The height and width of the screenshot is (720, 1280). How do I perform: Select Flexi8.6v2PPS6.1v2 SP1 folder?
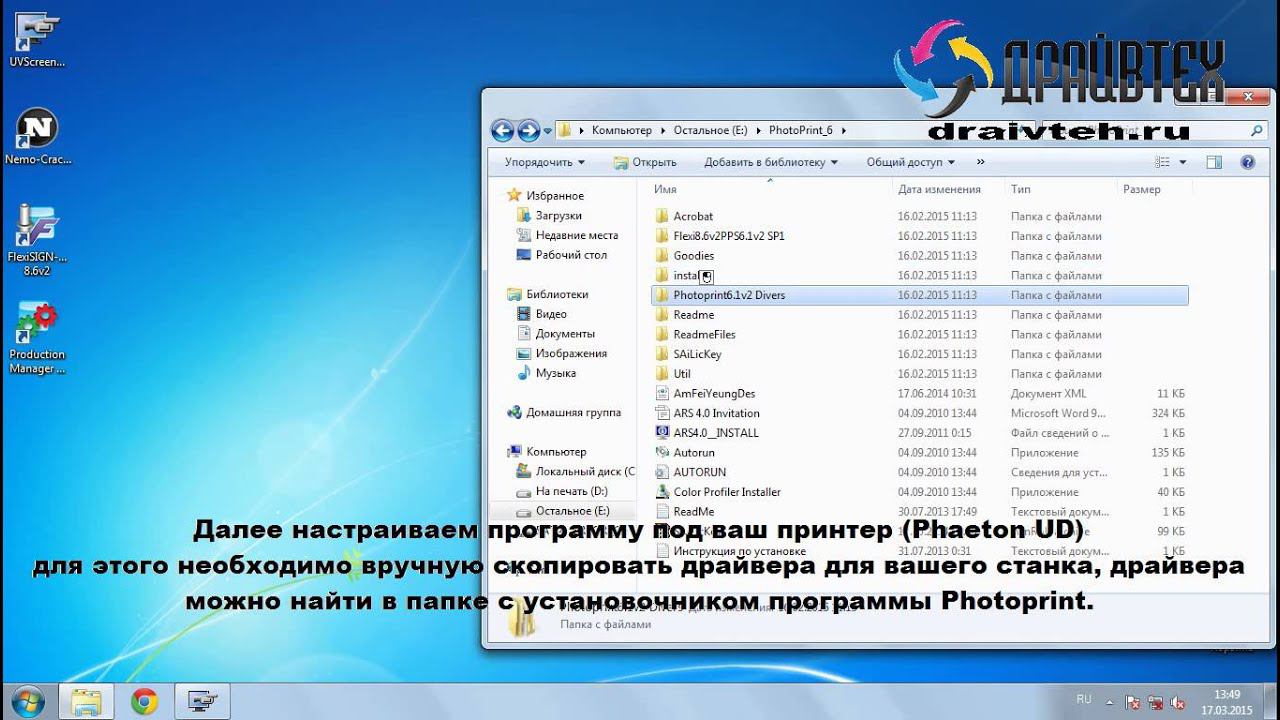click(728, 236)
